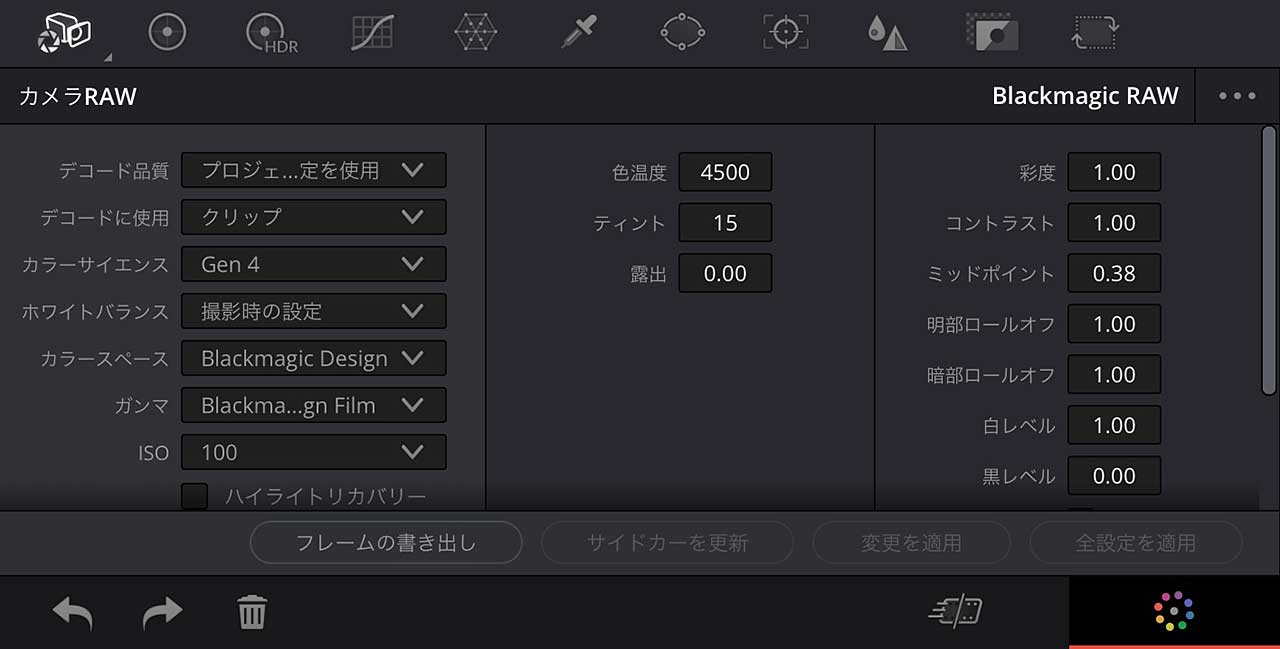Open the three-dot options menu
1280x649 pixels.
(x=1237, y=96)
